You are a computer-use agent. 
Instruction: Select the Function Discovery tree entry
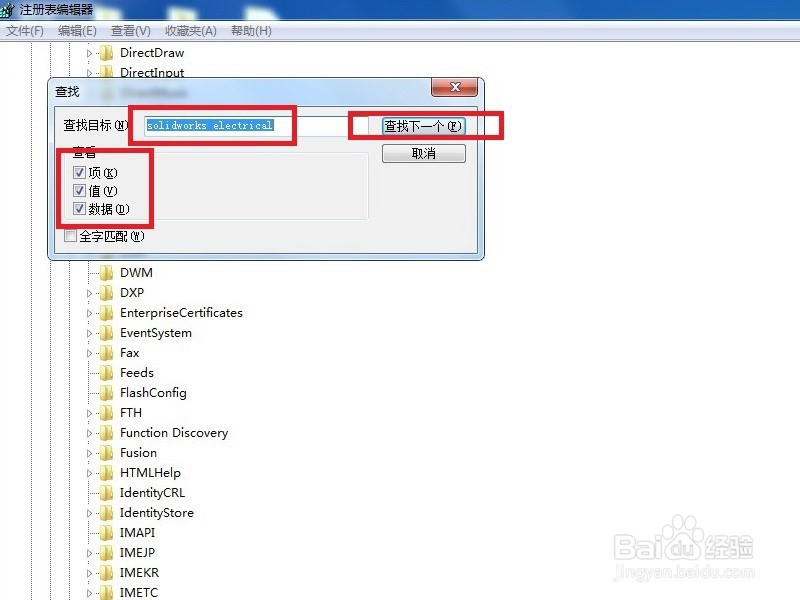(174, 433)
